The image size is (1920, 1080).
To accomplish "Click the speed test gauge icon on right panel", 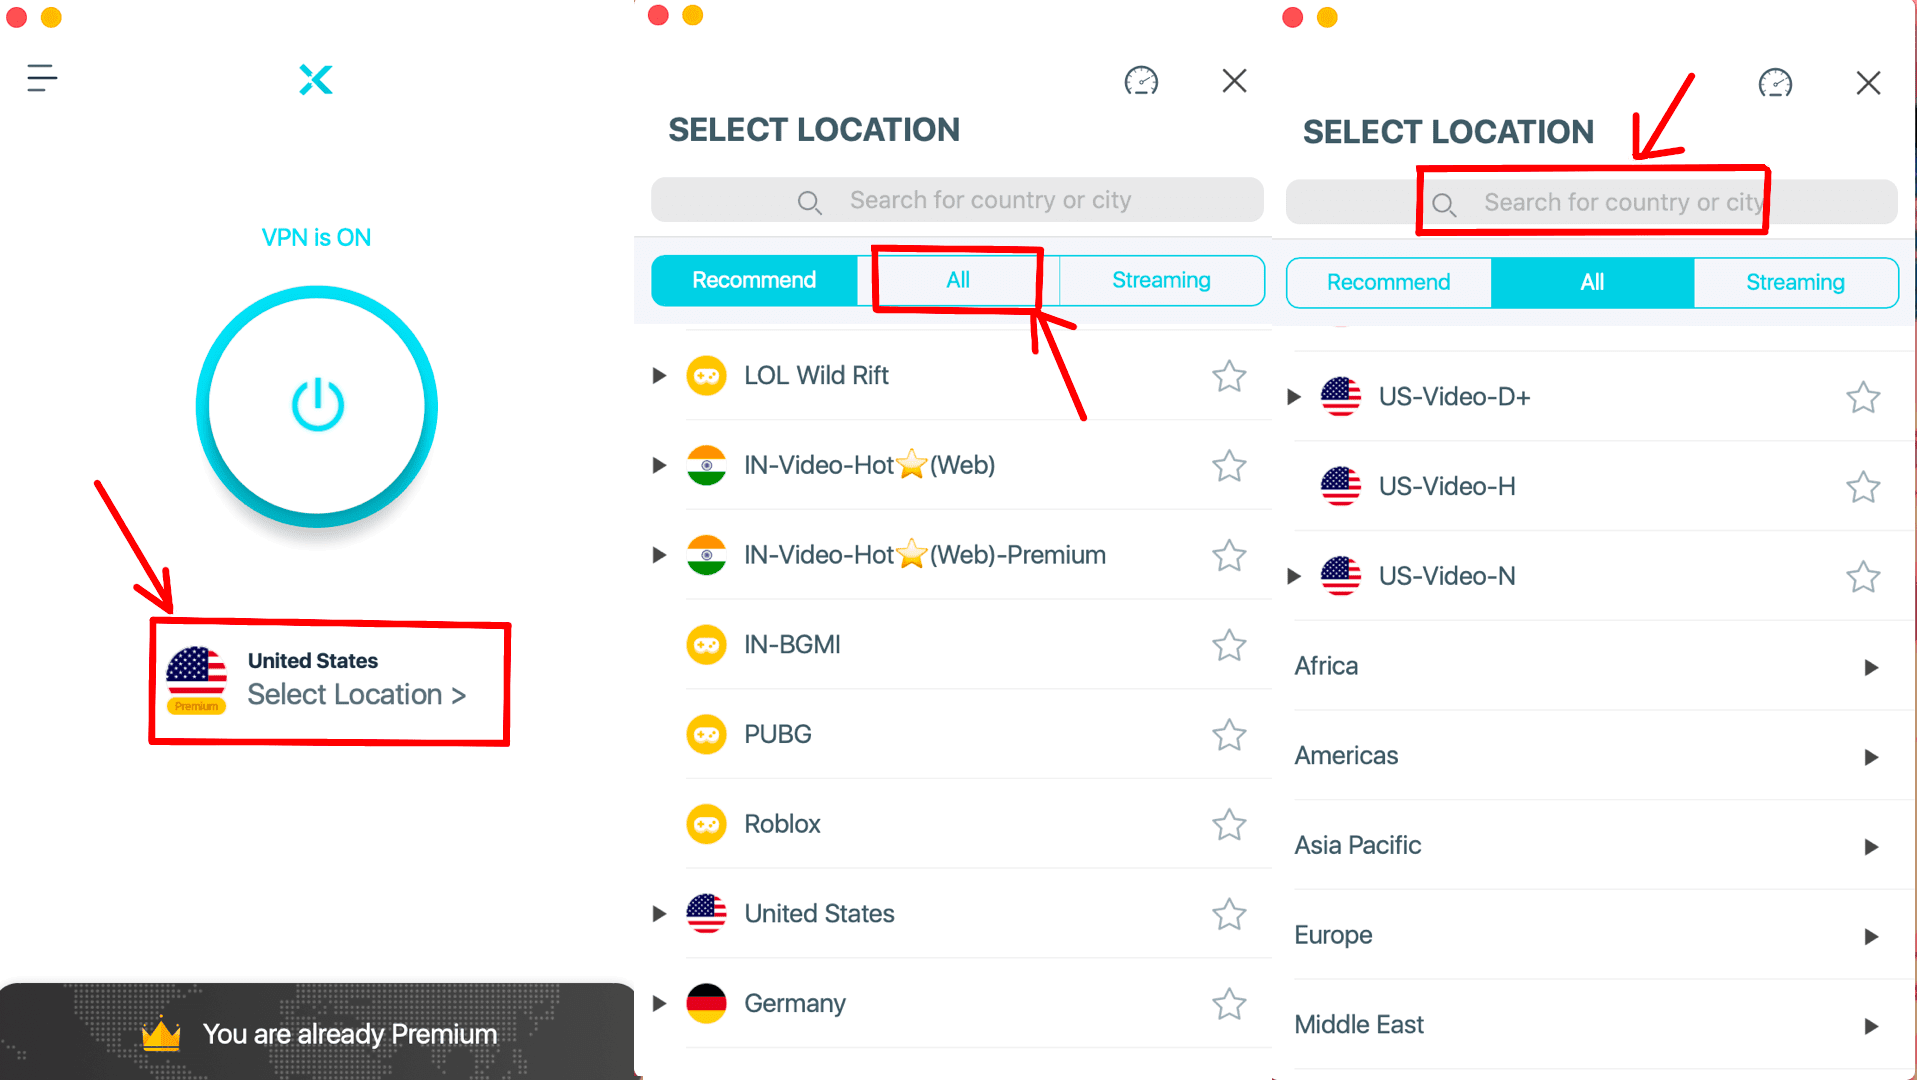I will point(1775,80).
